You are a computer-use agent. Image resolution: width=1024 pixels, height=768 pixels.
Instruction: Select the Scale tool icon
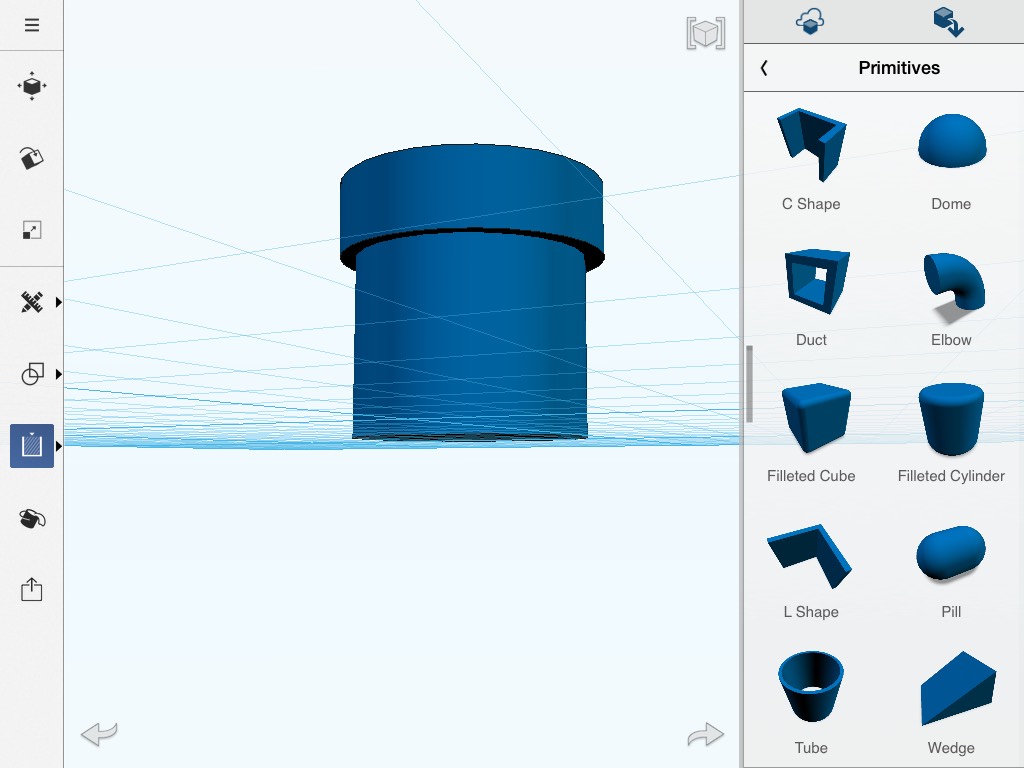31,230
